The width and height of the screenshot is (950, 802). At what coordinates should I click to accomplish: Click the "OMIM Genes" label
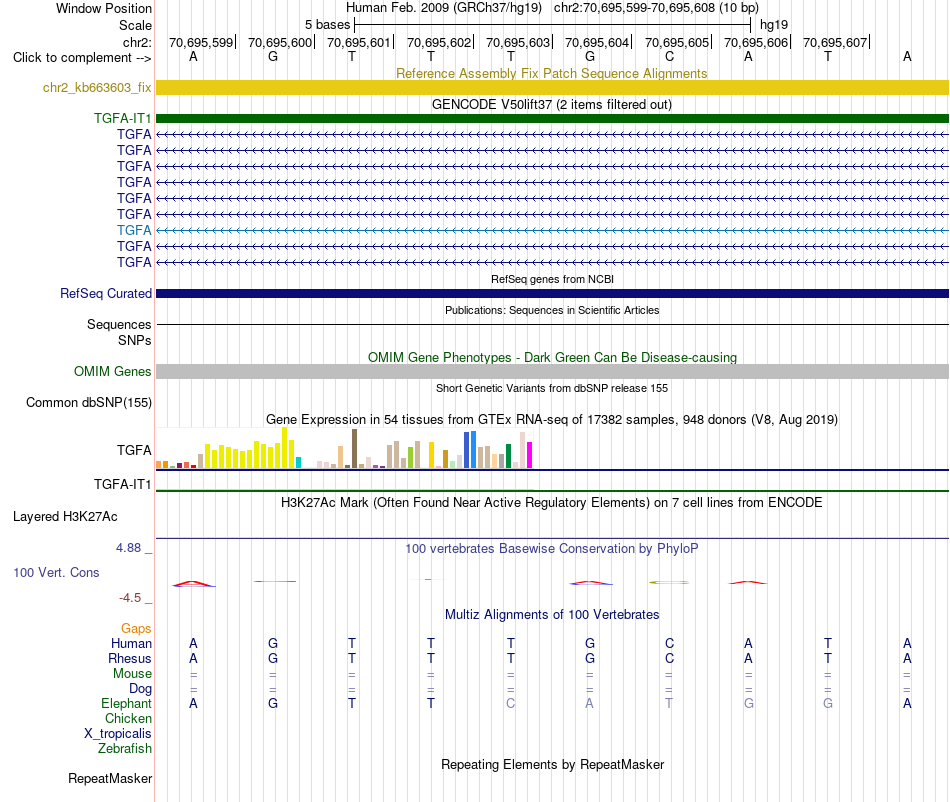point(112,371)
